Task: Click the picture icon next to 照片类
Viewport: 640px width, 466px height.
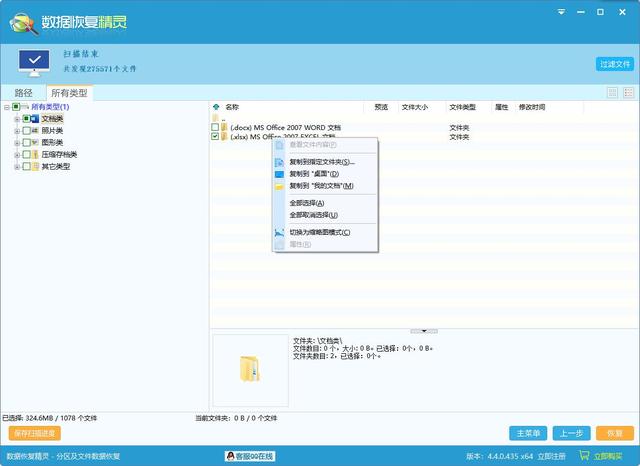Action: [x=35, y=131]
